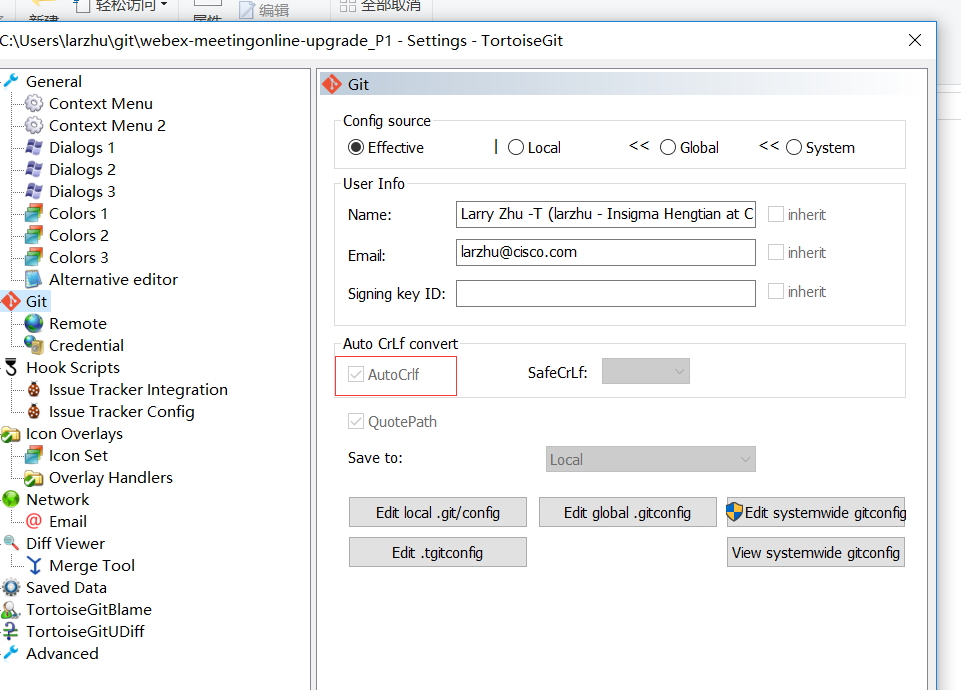Image resolution: width=961 pixels, height=690 pixels.
Task: Open Merge Tool settings page
Action: [92, 566]
